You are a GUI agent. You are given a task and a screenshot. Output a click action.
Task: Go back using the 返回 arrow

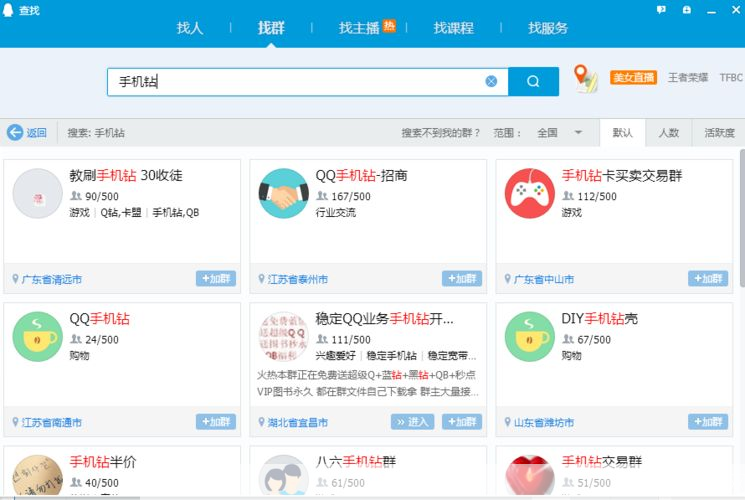click(x=27, y=132)
